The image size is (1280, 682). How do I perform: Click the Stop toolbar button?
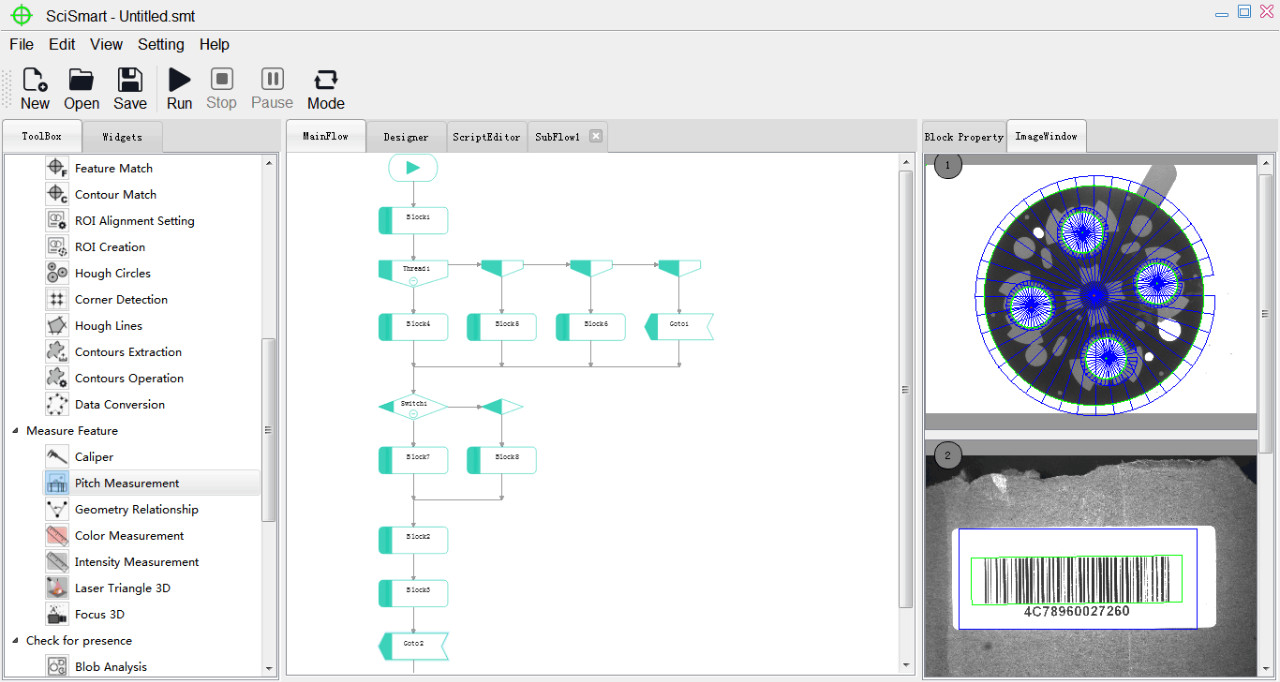pyautogui.click(x=221, y=89)
